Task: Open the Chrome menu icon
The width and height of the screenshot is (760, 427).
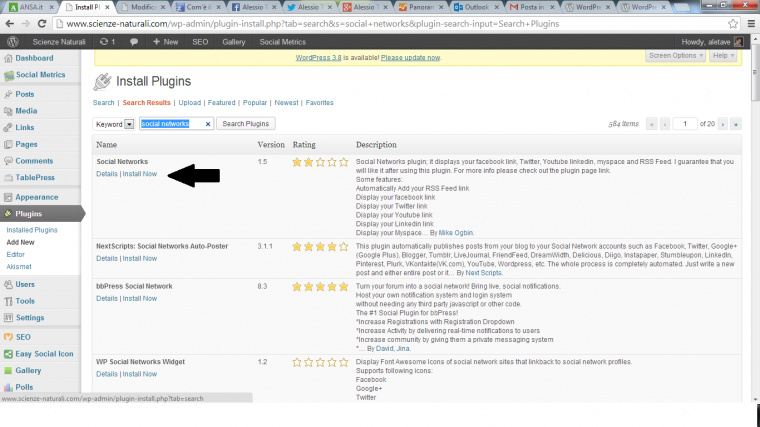Action: (x=751, y=24)
